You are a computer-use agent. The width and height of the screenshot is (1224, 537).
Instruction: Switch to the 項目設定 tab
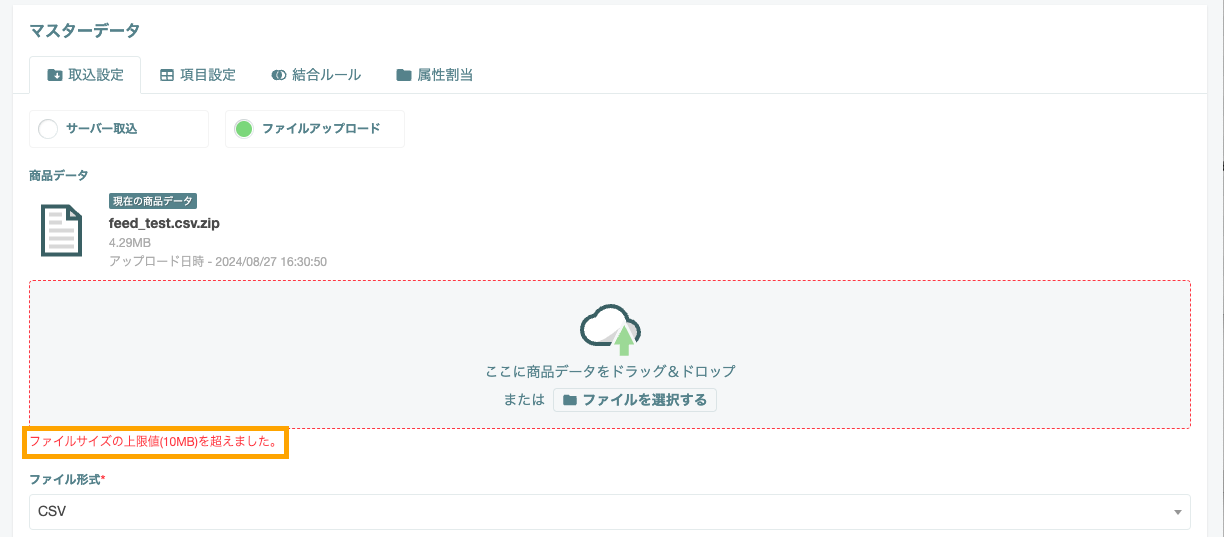pos(198,75)
